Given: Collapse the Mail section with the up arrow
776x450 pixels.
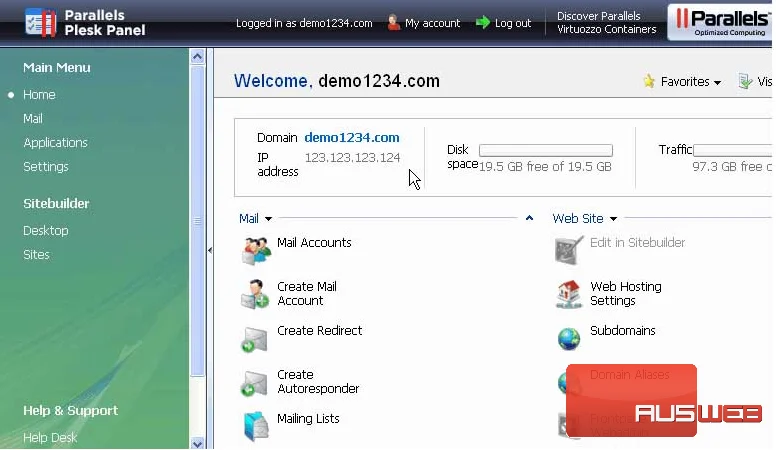Looking at the screenshot, I should point(529,218).
